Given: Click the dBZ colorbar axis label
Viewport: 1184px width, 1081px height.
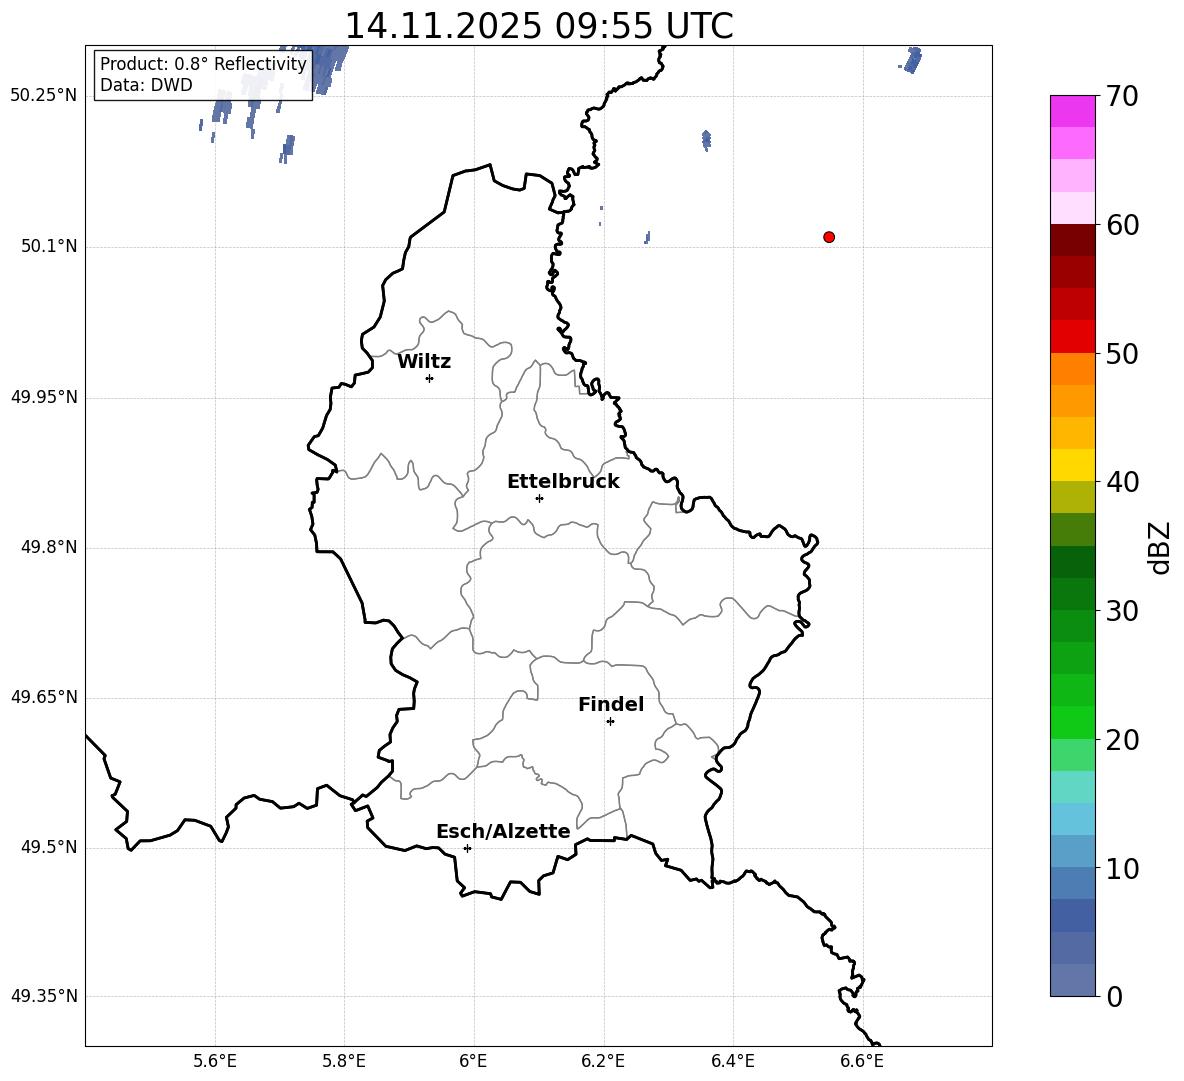Looking at the screenshot, I should (1159, 548).
